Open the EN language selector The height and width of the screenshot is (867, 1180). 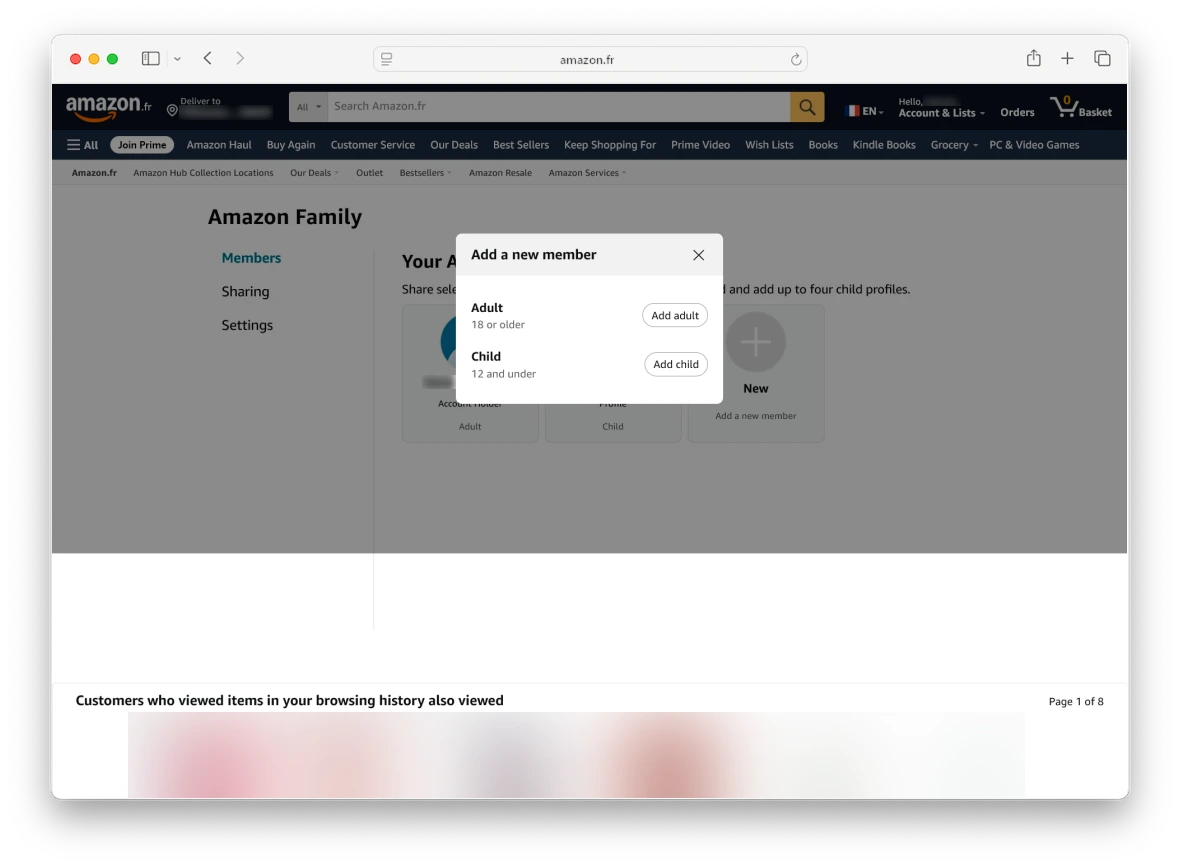pyautogui.click(x=865, y=111)
